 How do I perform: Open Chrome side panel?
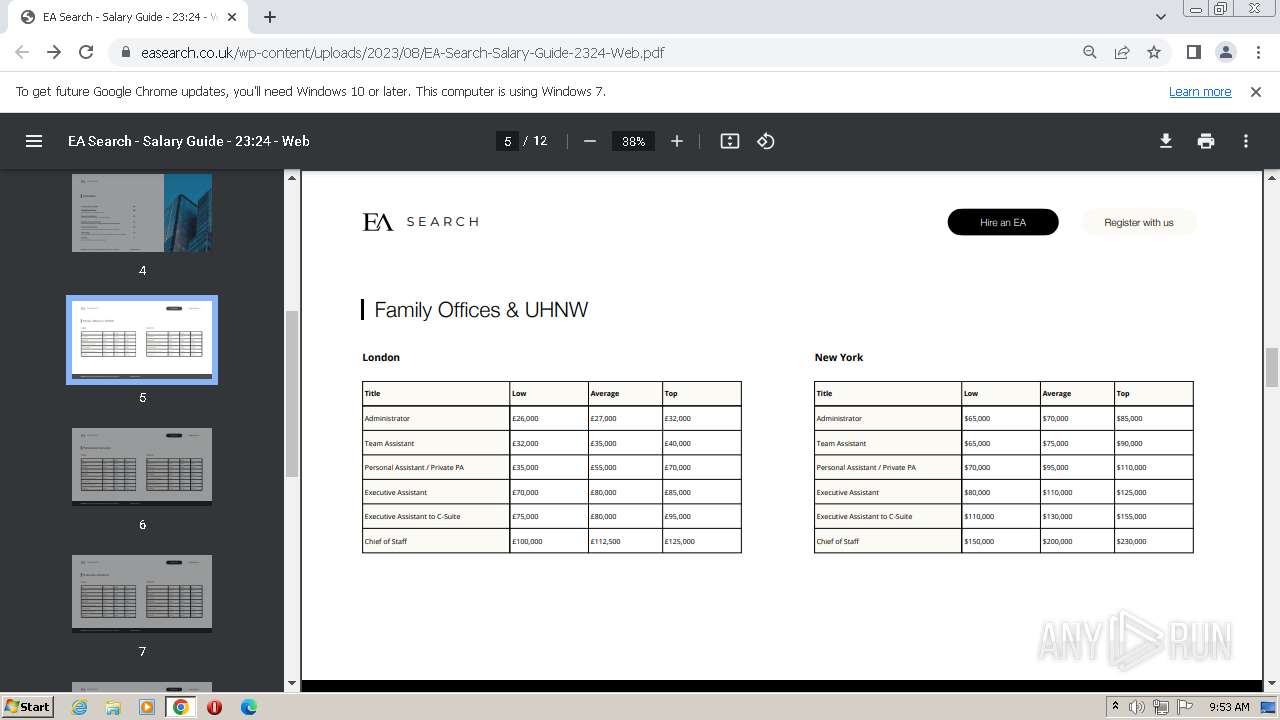(x=1193, y=52)
